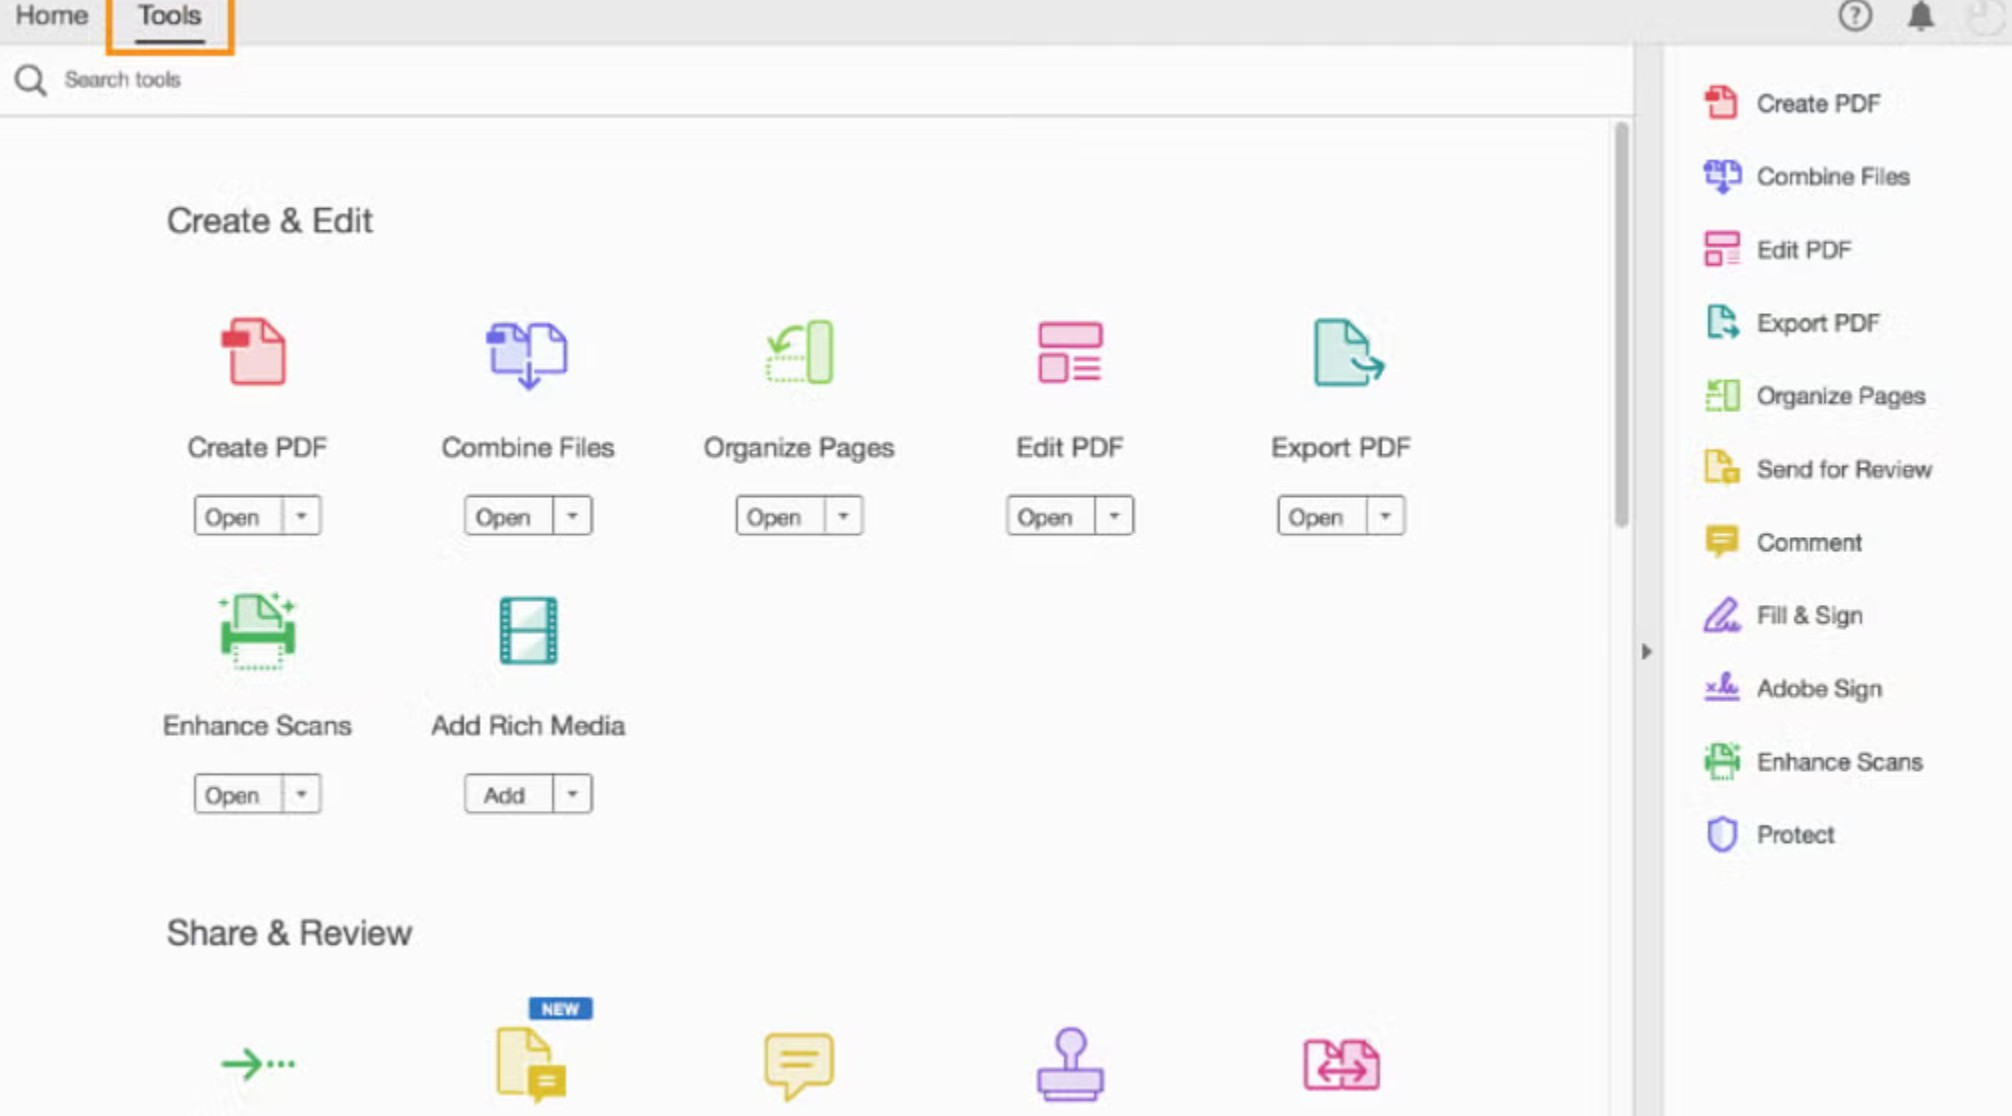
Task: Open Create PDF from the right sidebar
Action: tap(1792, 103)
